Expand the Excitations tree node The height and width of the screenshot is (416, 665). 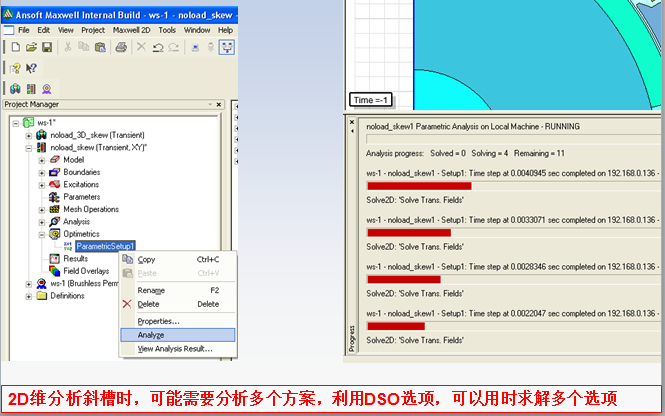click(x=42, y=185)
